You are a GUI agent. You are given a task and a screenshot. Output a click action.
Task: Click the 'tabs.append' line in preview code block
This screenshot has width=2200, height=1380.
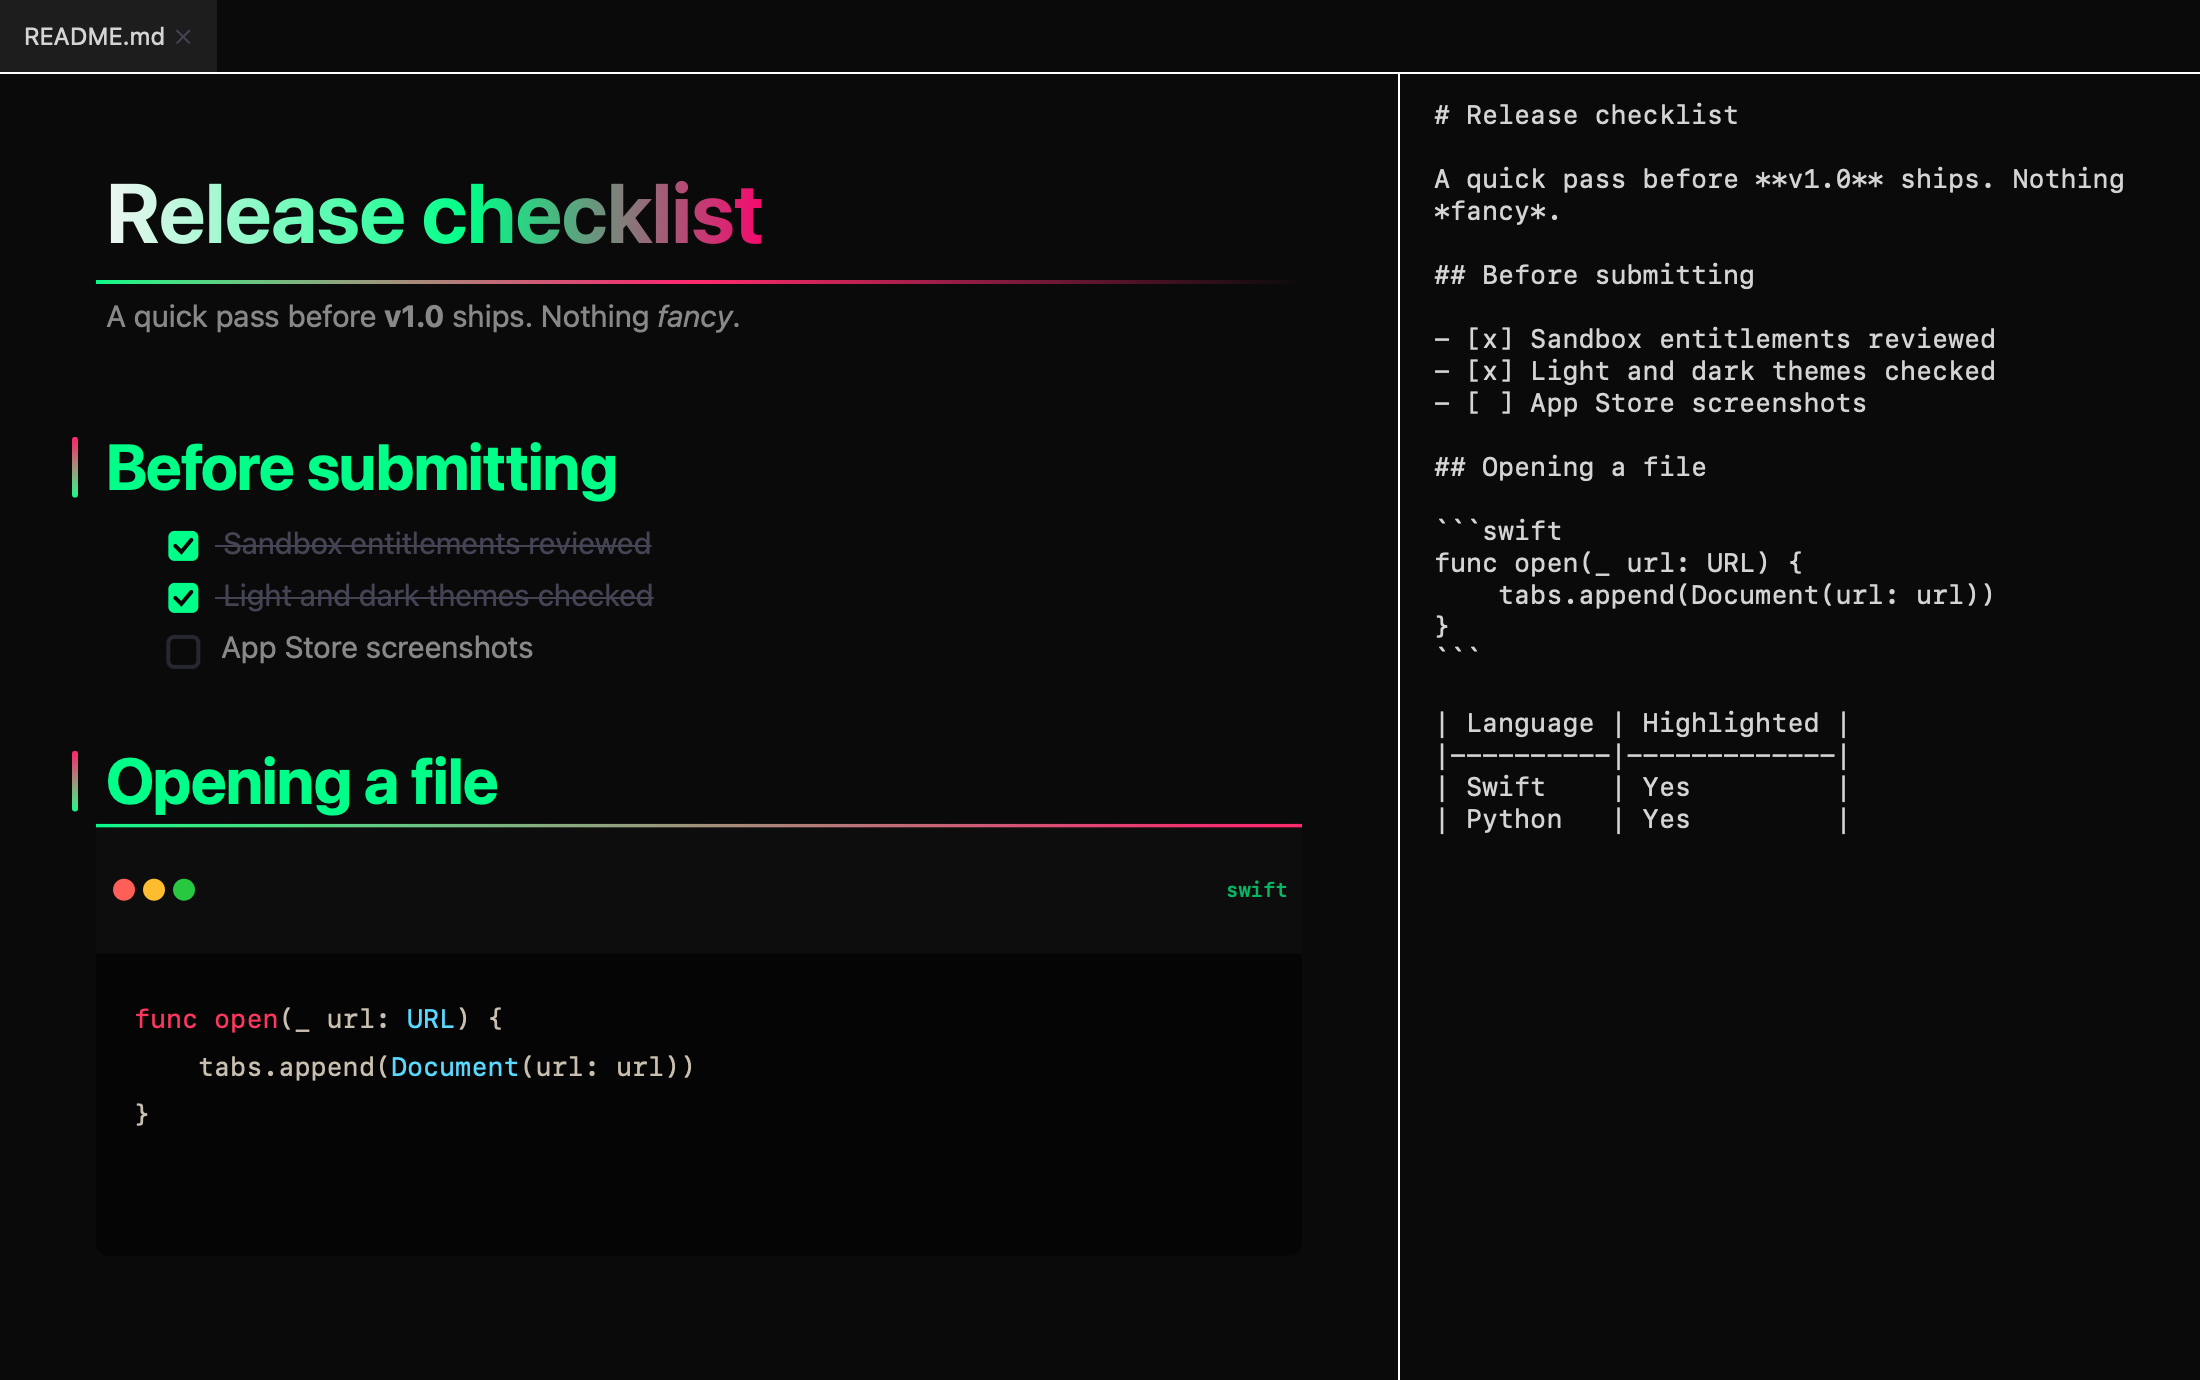[x=446, y=1067]
